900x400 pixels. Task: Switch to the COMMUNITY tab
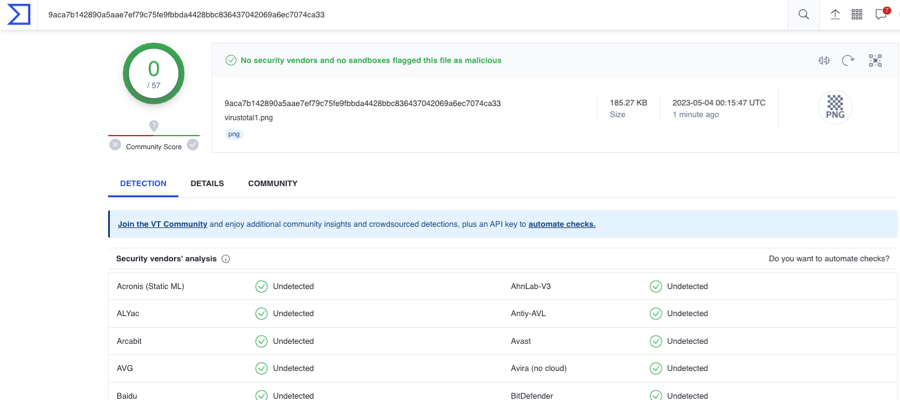tap(273, 184)
